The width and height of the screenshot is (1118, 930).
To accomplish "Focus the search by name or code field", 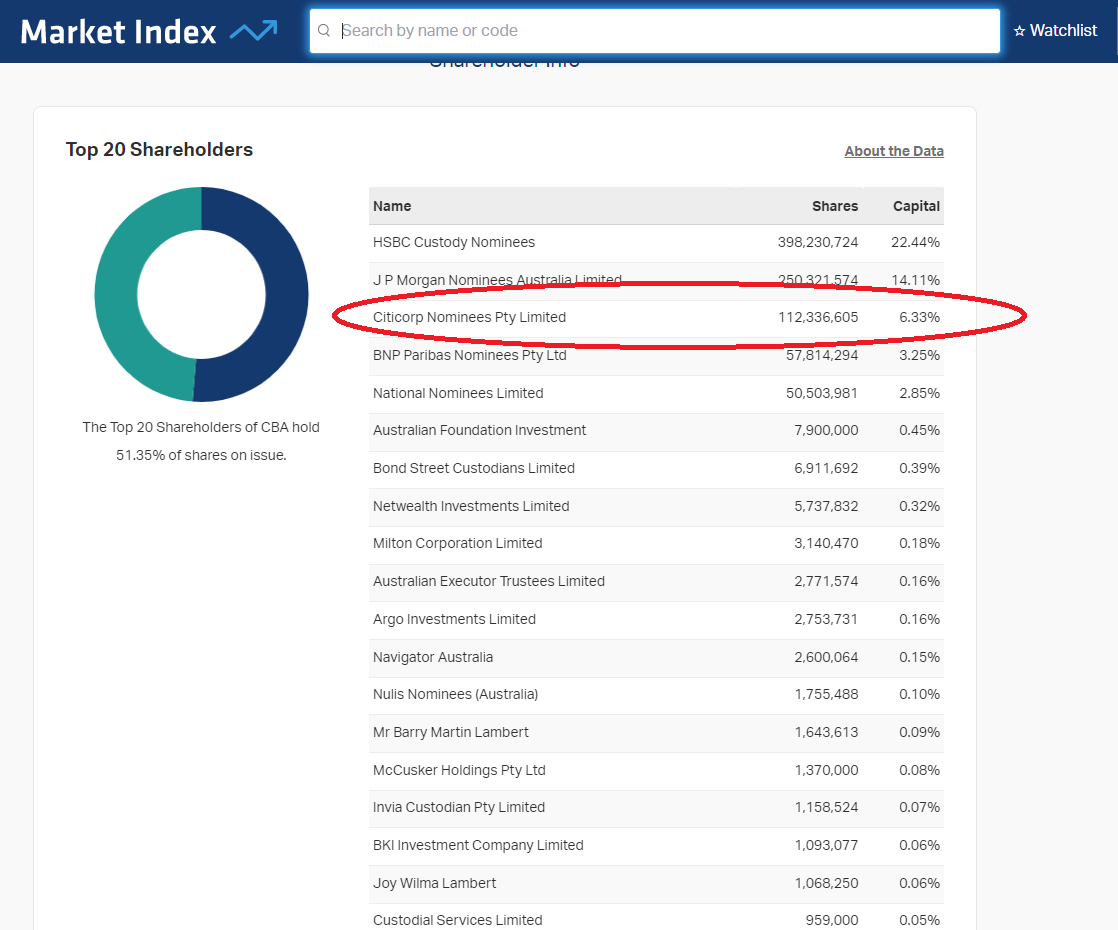I will 660,31.
